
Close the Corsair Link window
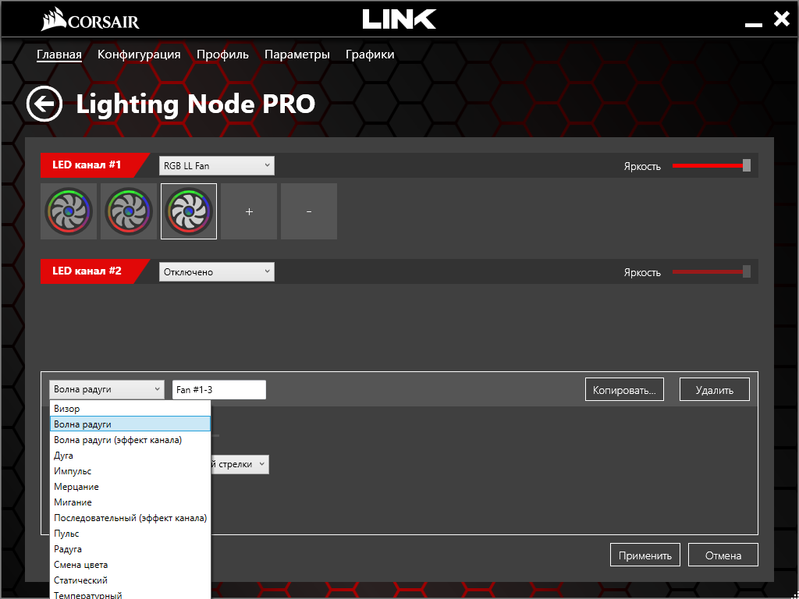tap(781, 19)
